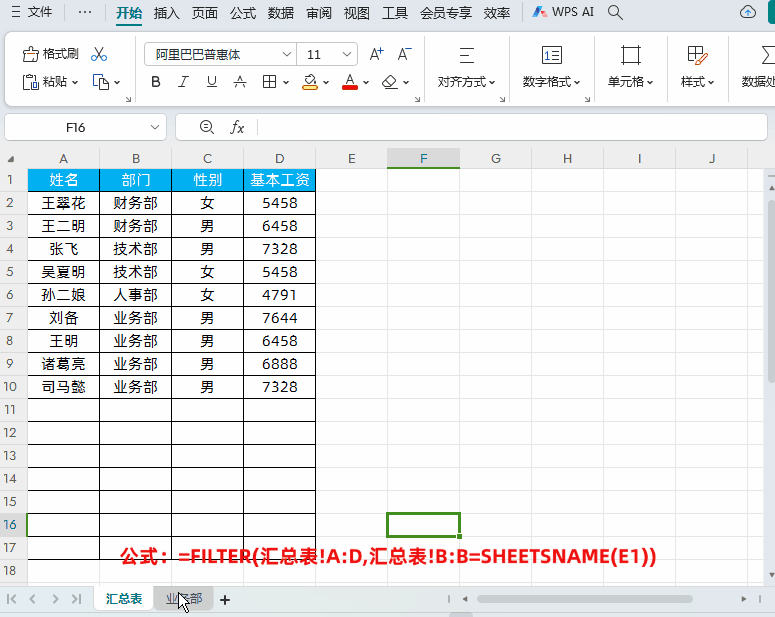Add a new sheet with plus button
This screenshot has width=775, height=617.
pyautogui.click(x=225, y=600)
